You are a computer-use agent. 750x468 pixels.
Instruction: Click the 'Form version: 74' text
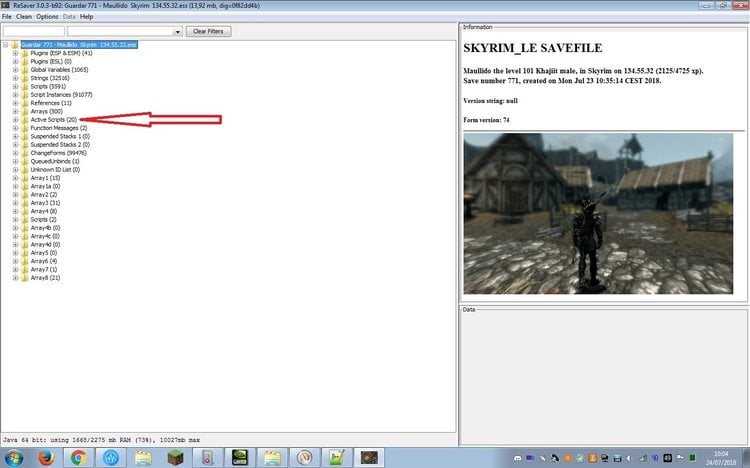pyautogui.click(x=486, y=120)
